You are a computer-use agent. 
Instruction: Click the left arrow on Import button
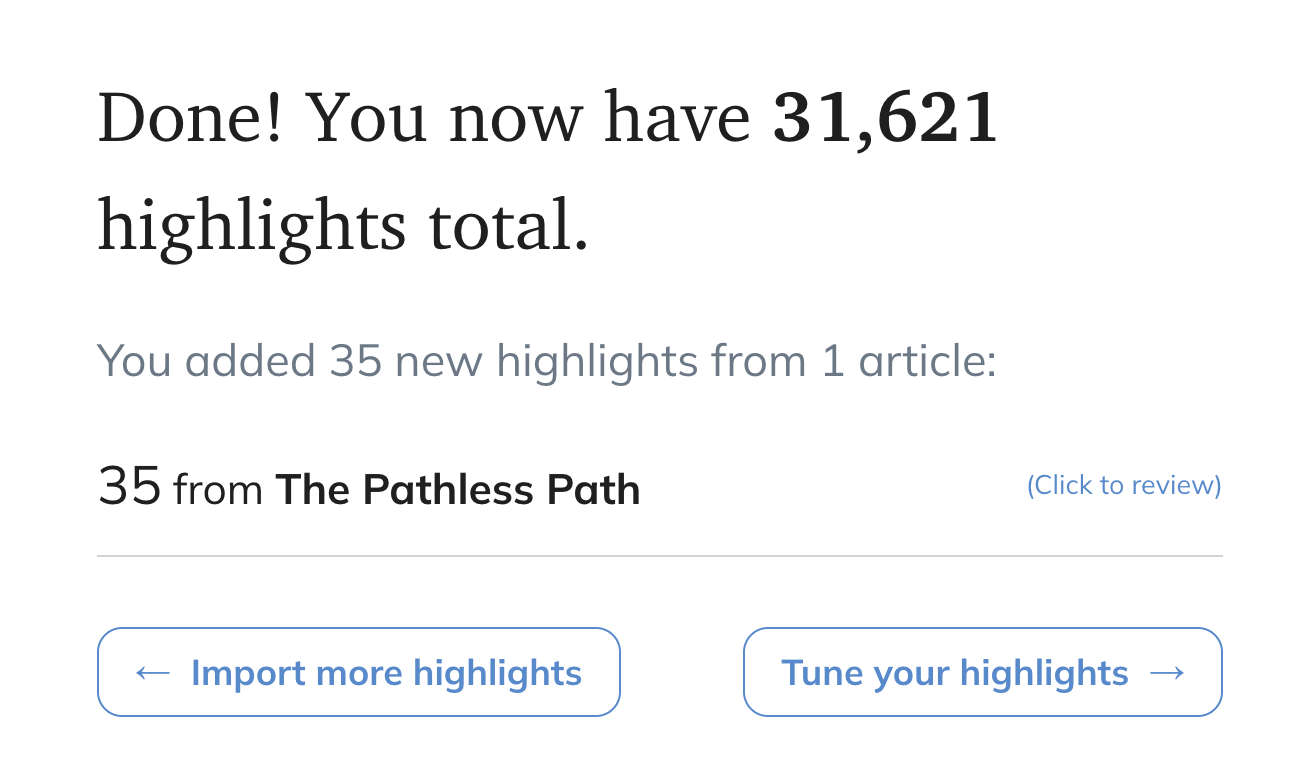(152, 673)
